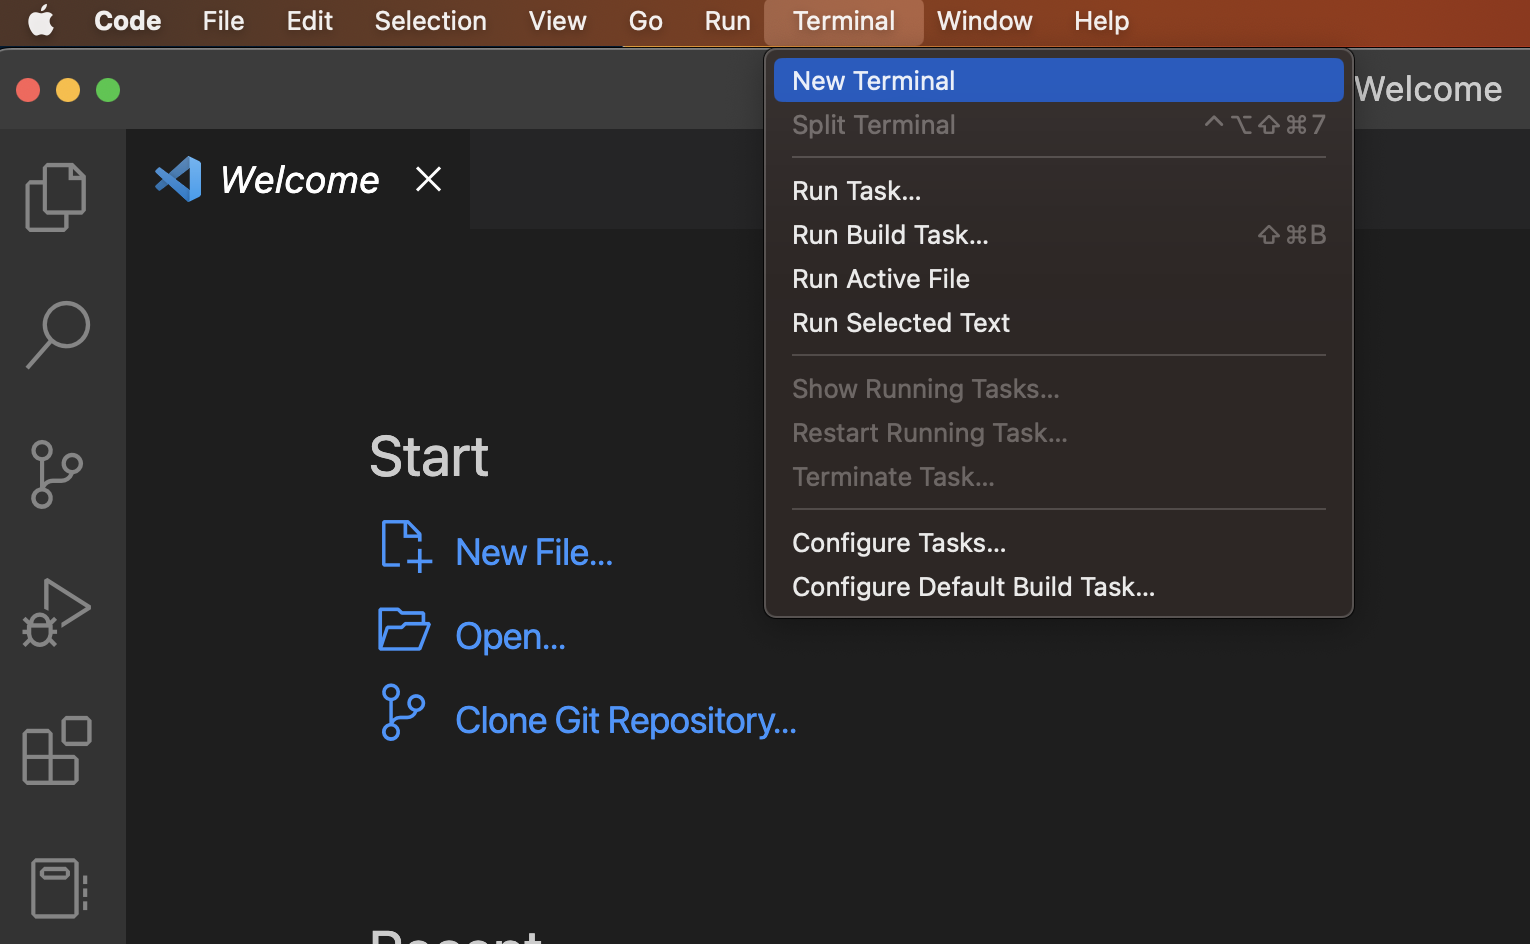Click the Apple menu icon
This screenshot has height=944, width=1530.
pos(41,20)
